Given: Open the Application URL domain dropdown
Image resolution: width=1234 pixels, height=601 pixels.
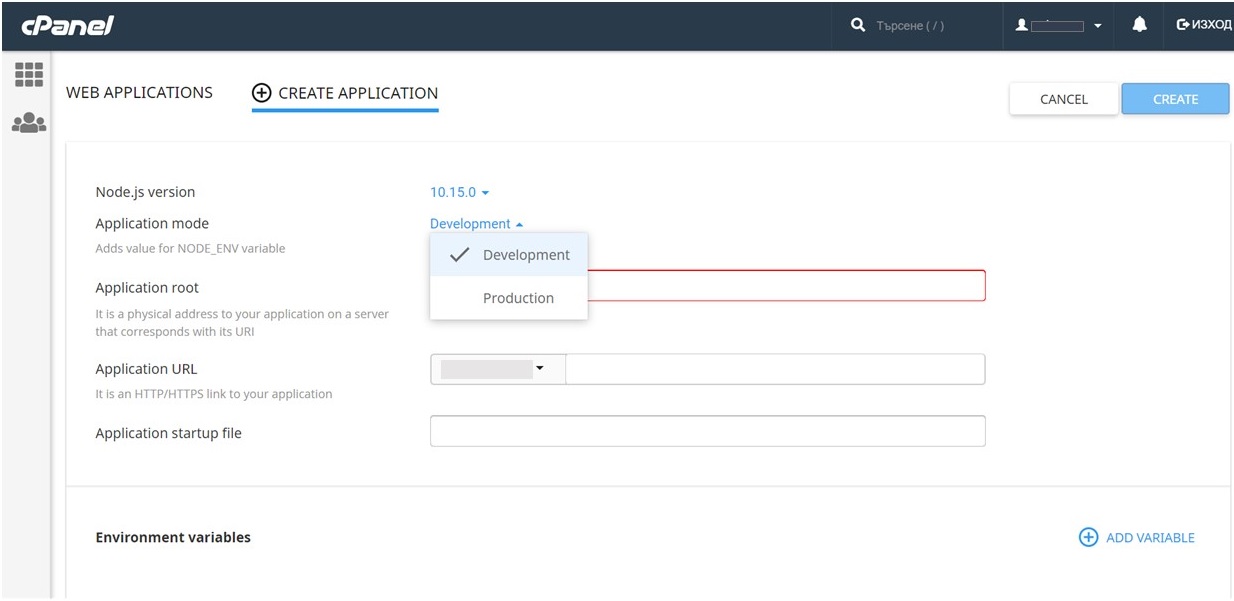Looking at the screenshot, I should coord(497,369).
